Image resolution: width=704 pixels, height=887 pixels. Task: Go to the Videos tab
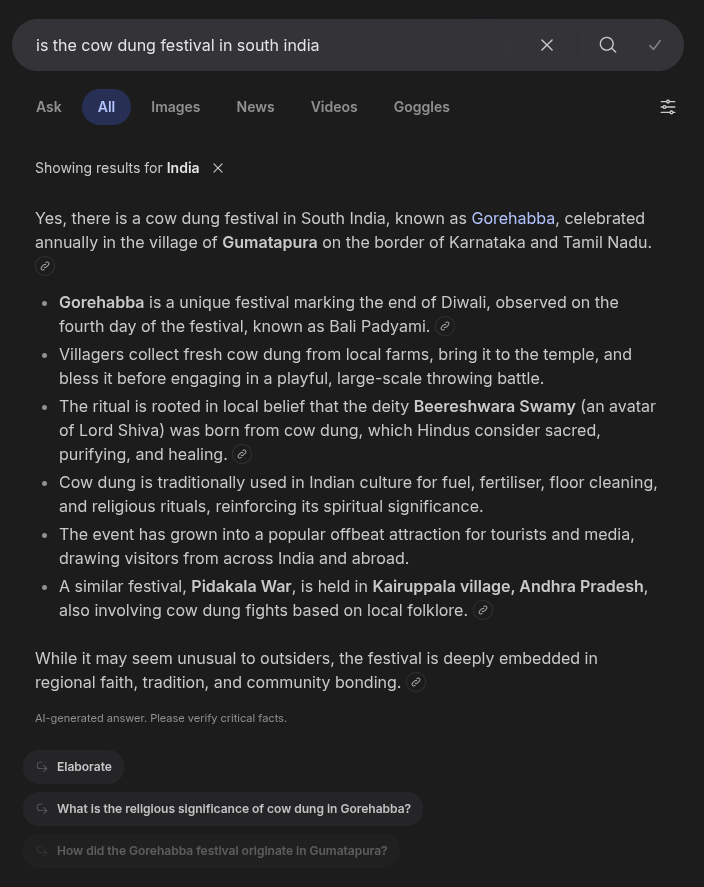pos(334,107)
